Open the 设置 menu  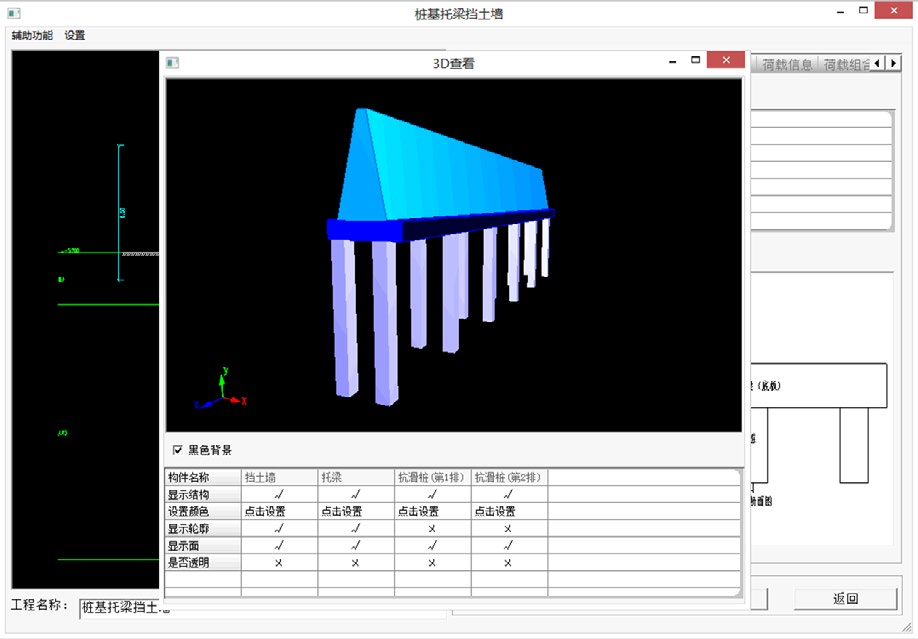pos(75,35)
